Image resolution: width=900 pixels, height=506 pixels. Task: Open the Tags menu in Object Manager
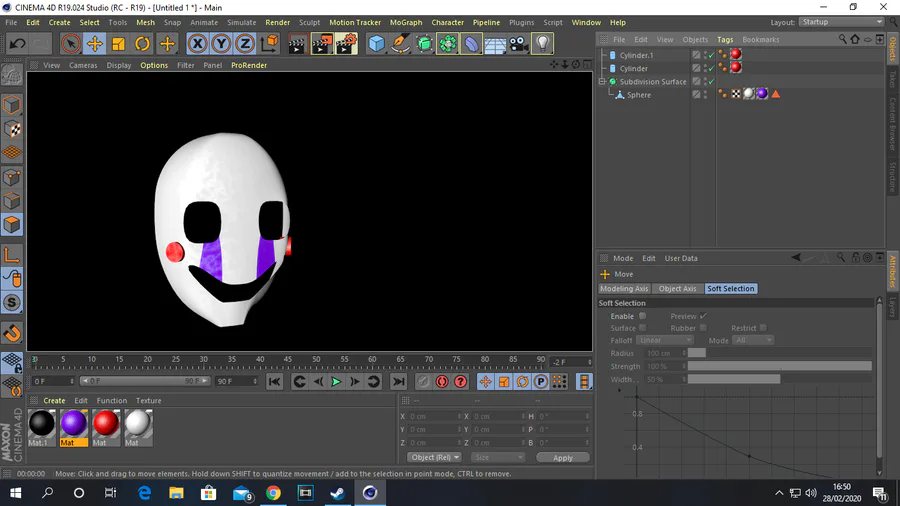tap(725, 40)
